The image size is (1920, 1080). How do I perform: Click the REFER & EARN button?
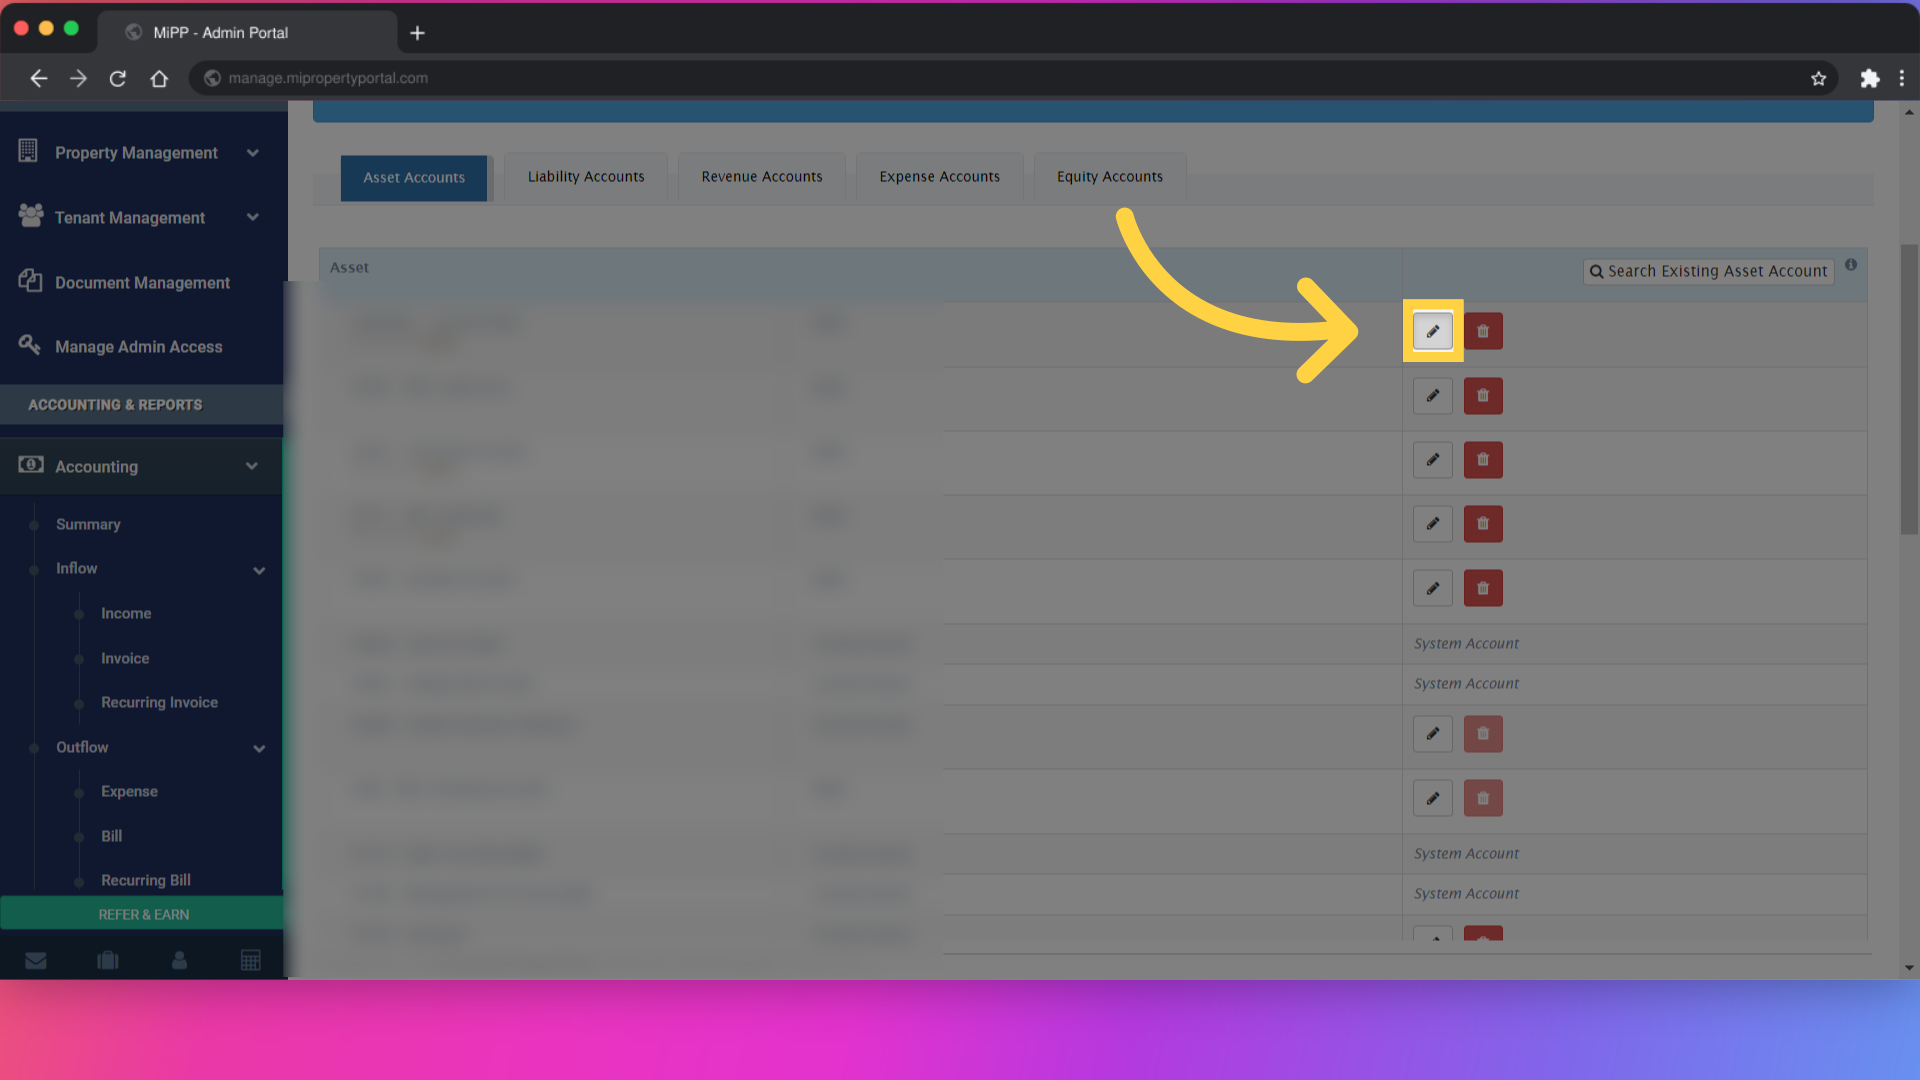point(142,914)
